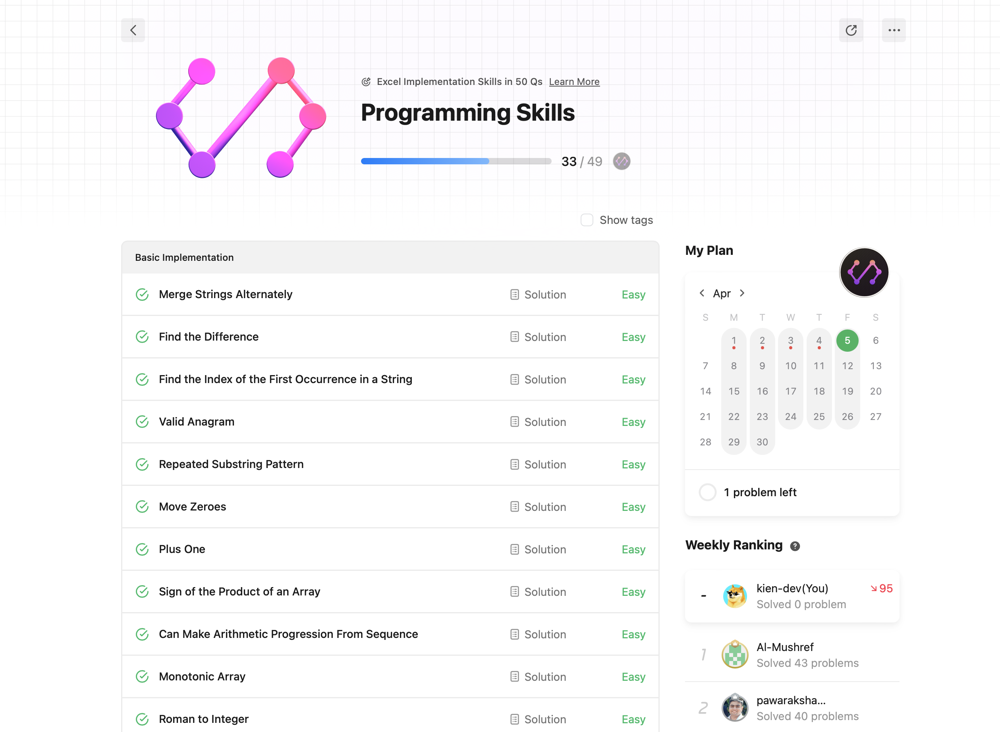Viewport: 1000px width, 732px height.
Task: Click the 33/49 progress bar
Action: (x=456, y=161)
